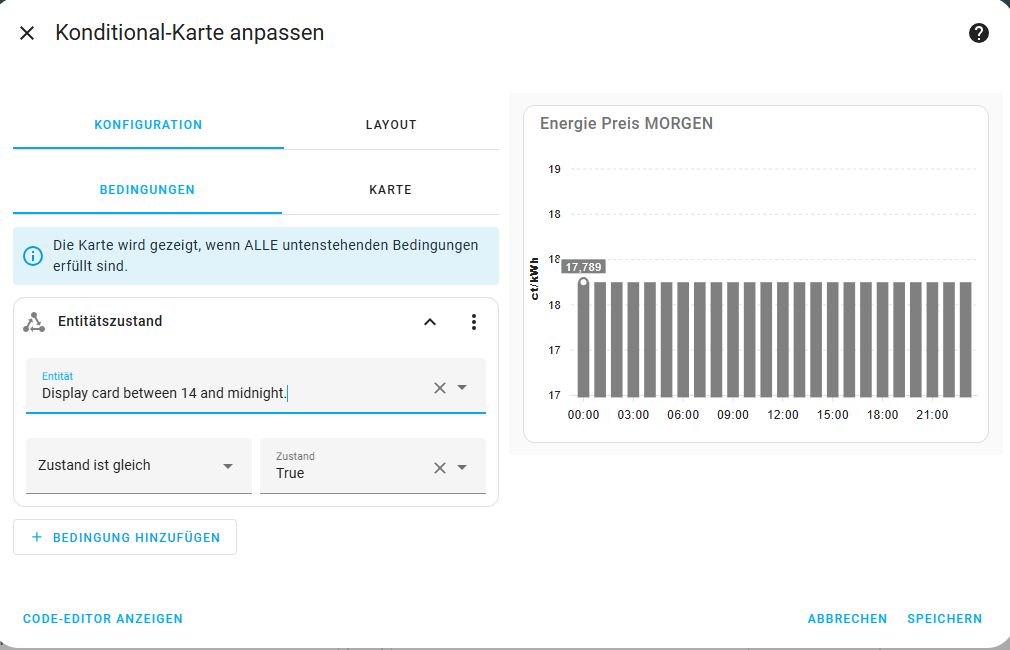Show the code editor via Code-Editor anzeigen

pyautogui.click(x=103, y=618)
